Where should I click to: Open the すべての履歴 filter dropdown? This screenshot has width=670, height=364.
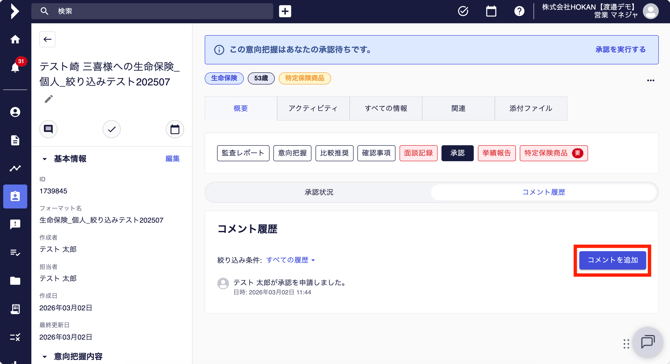(x=291, y=260)
